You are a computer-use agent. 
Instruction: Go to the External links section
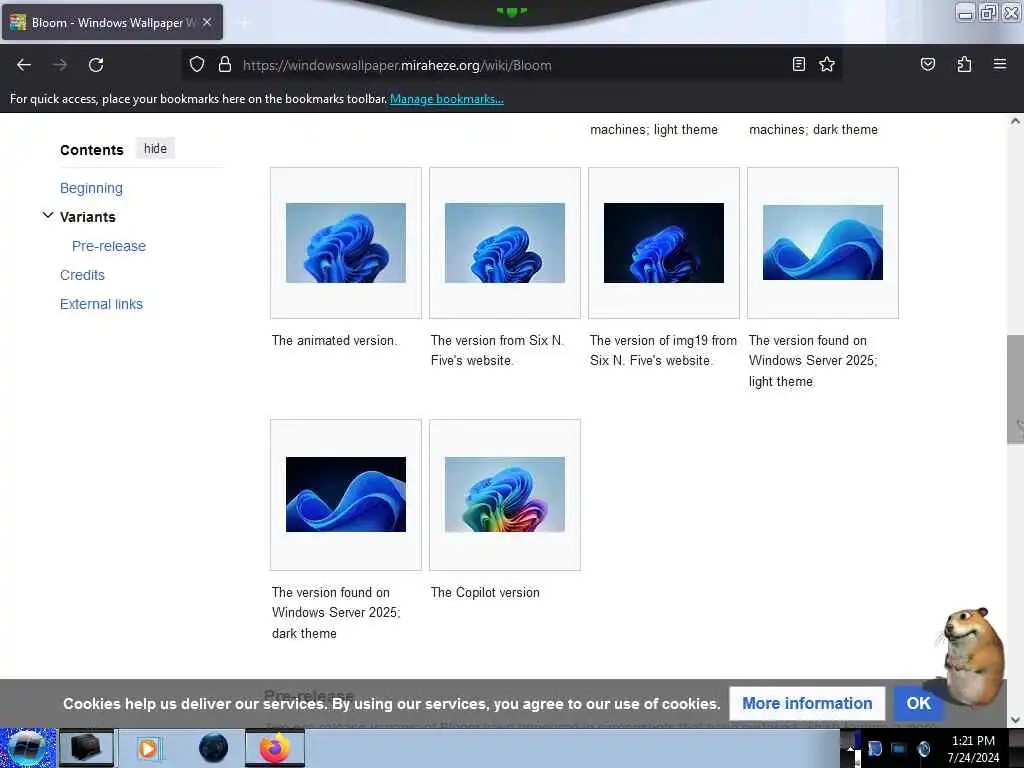click(x=101, y=304)
